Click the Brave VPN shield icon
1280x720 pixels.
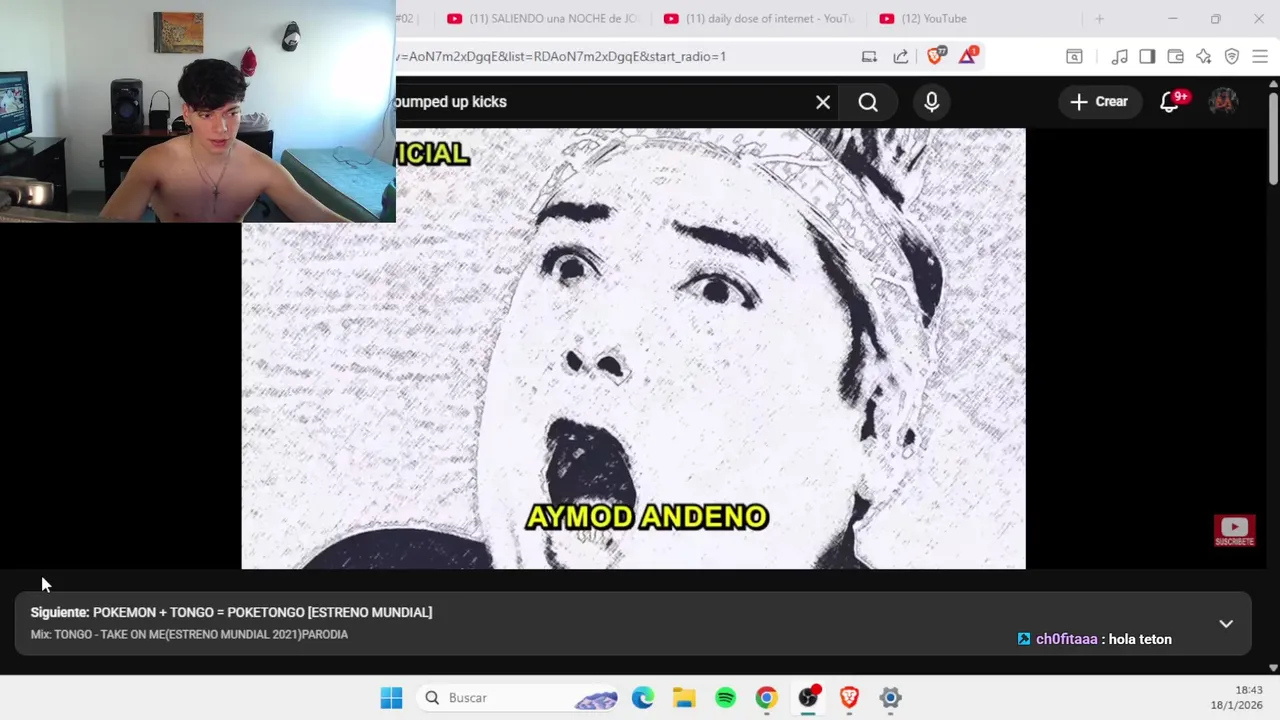tap(1232, 57)
